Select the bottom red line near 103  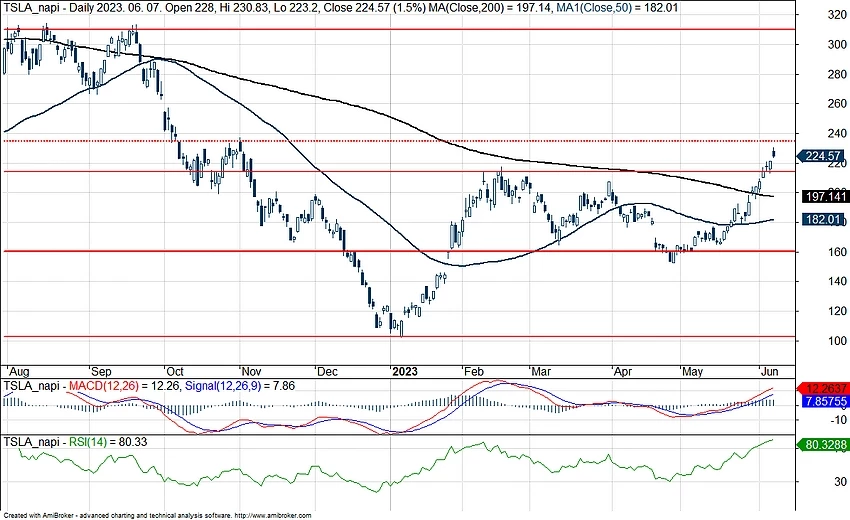(x=398, y=336)
